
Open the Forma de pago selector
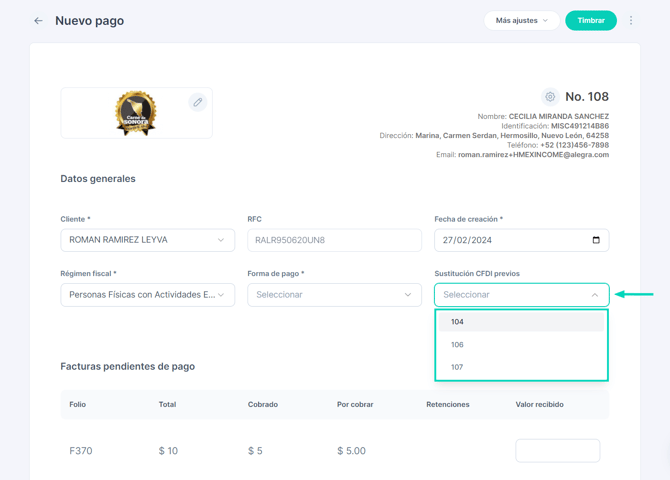pos(334,295)
